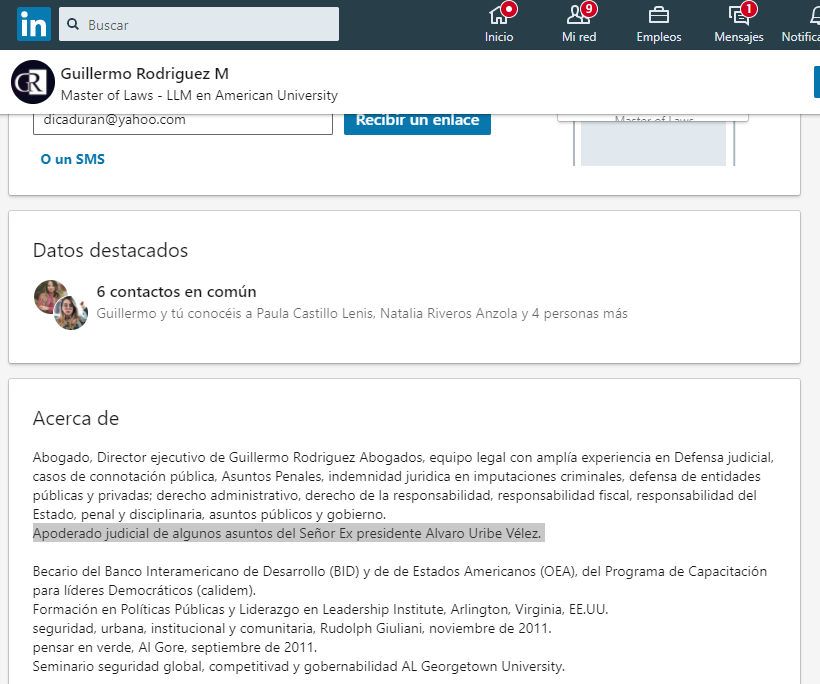Viewport: 820px width, 684px height.
Task: Click the Acerca de heading
Action: (76, 418)
